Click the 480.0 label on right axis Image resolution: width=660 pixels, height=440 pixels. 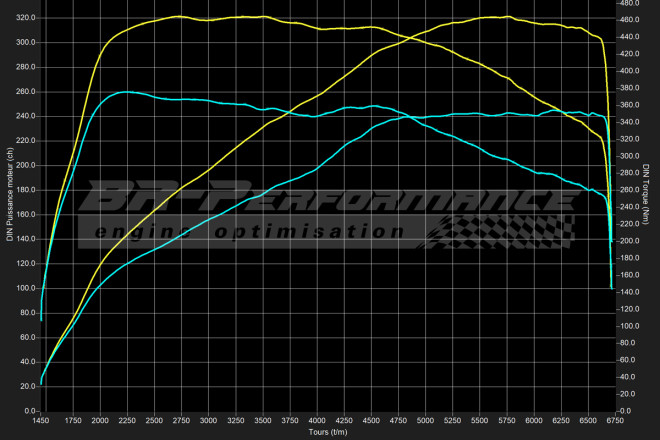(x=629, y=3)
